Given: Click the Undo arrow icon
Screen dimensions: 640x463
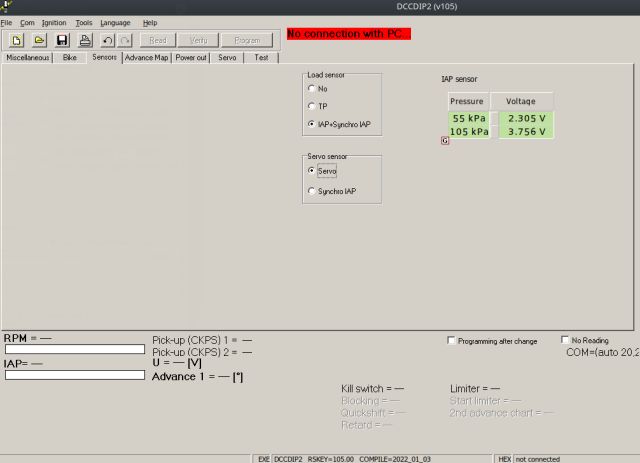Looking at the screenshot, I should tap(107, 40).
